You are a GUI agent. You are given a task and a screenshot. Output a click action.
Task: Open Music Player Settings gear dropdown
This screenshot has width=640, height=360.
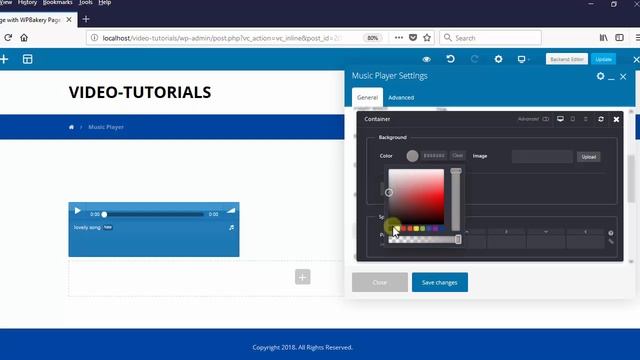pyautogui.click(x=600, y=76)
